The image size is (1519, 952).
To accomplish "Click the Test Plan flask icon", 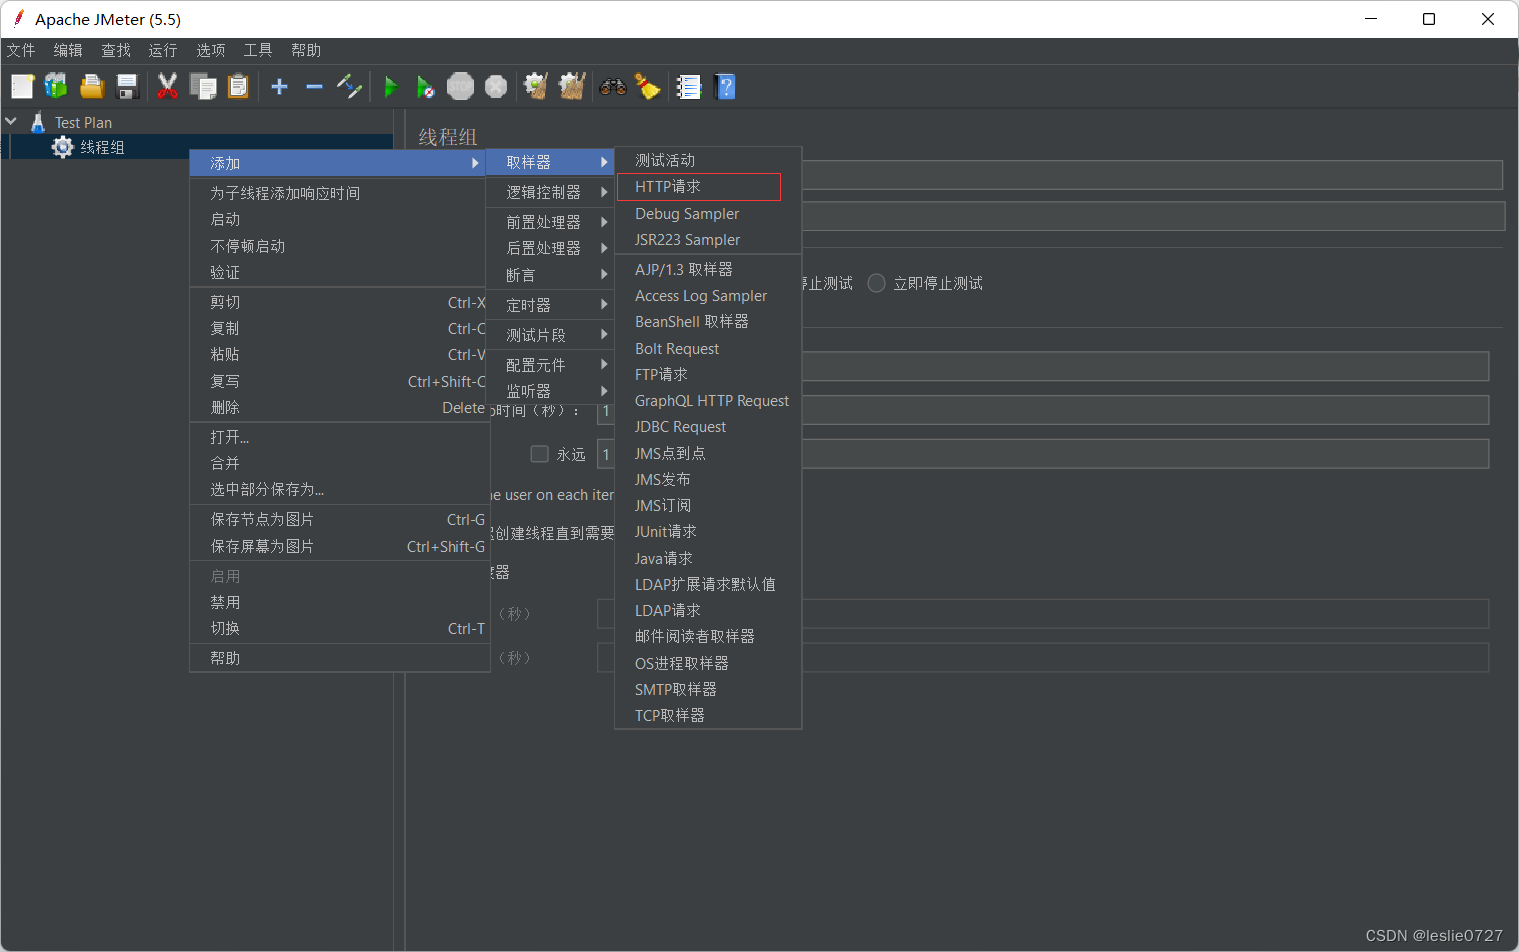I will coord(38,122).
